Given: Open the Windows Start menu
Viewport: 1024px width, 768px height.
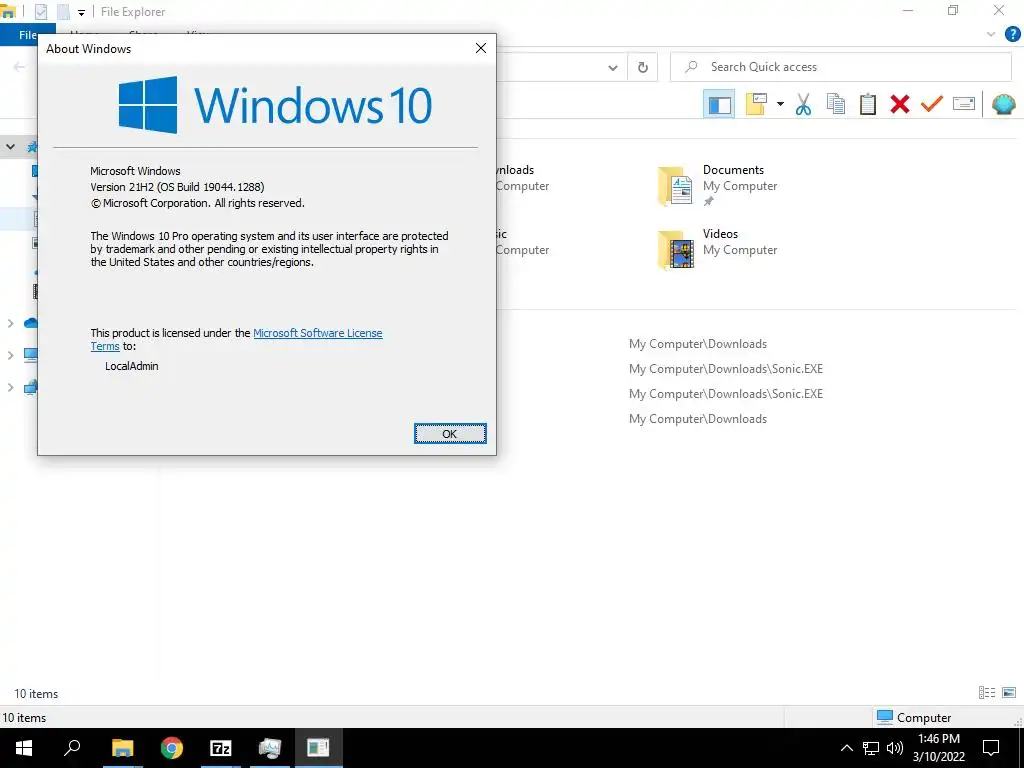Looking at the screenshot, I should 24,748.
